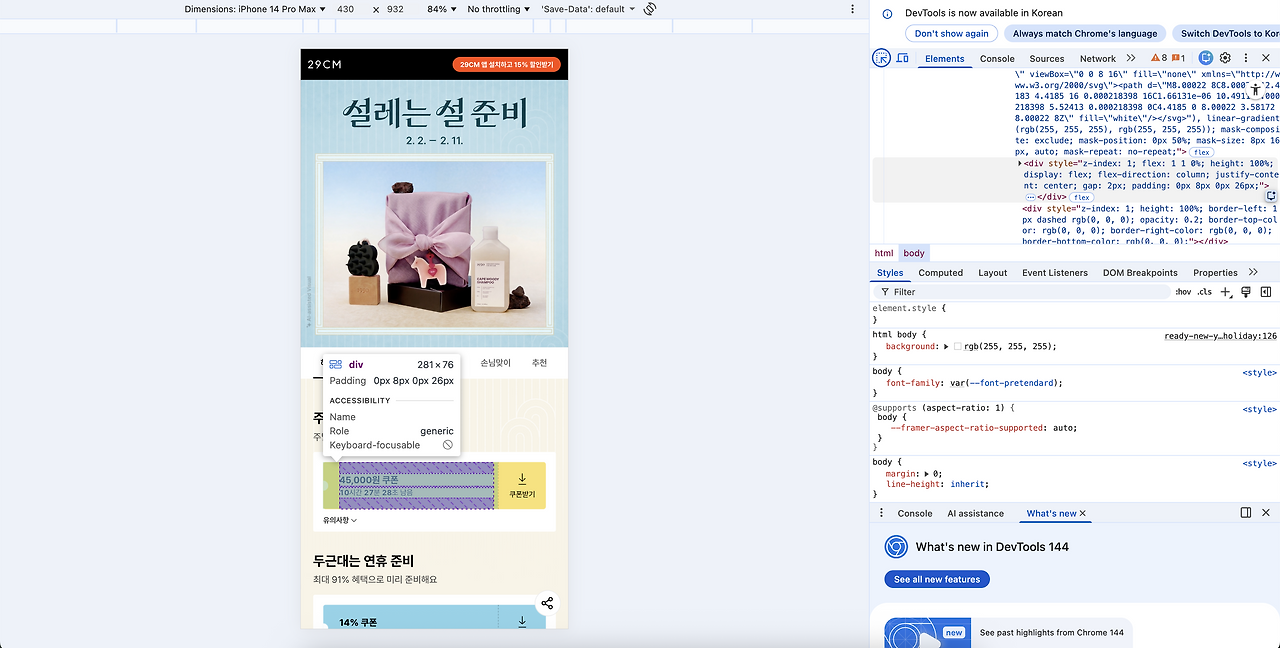The height and width of the screenshot is (648, 1280).
Task: Switch to the Sources panel tab
Action: (x=1047, y=58)
